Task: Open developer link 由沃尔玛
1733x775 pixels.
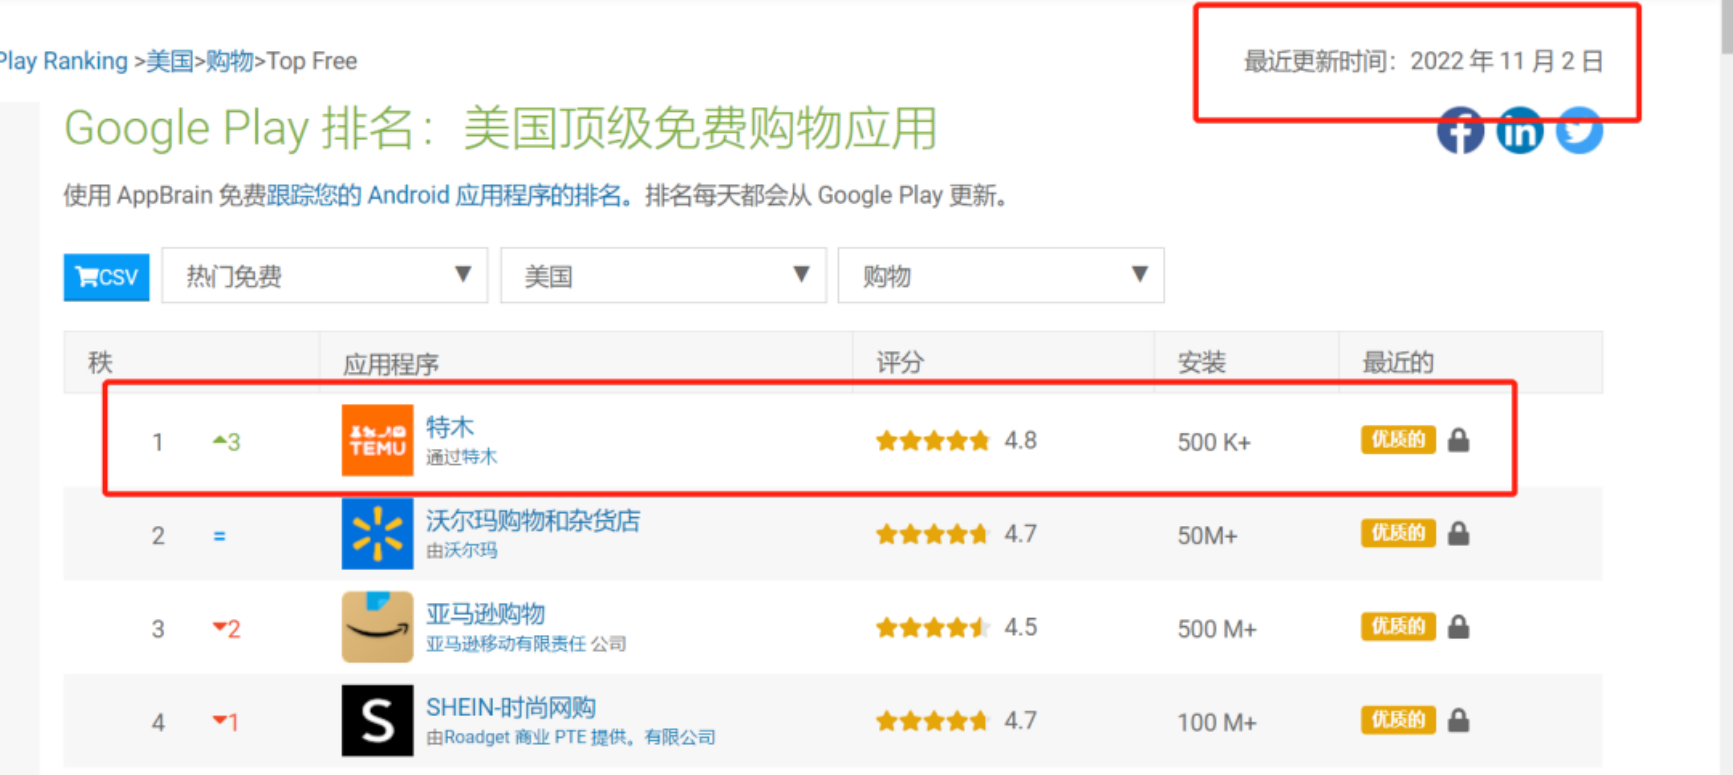Action: (461, 550)
